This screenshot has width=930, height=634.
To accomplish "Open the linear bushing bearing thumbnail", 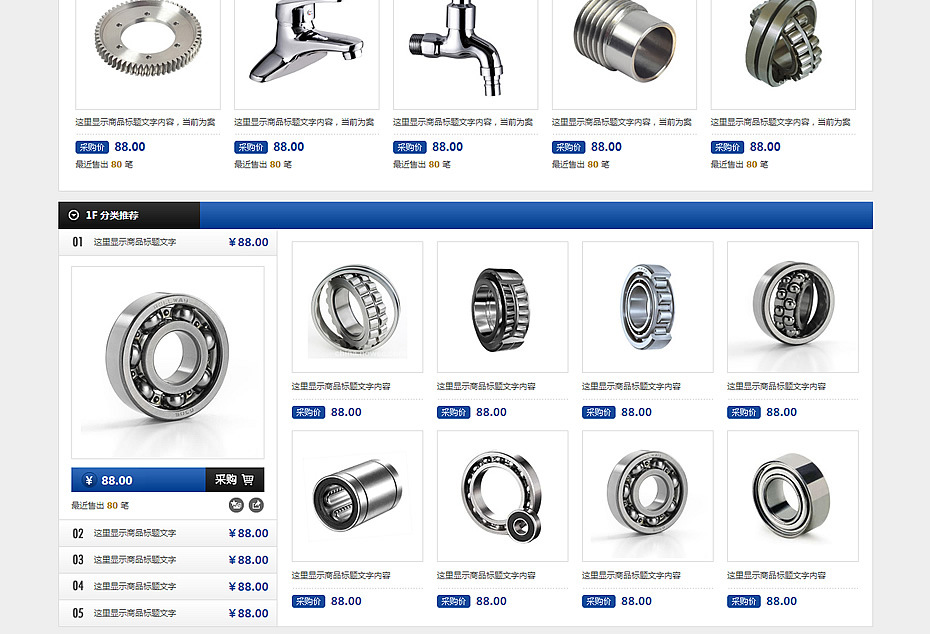I will (x=358, y=496).
